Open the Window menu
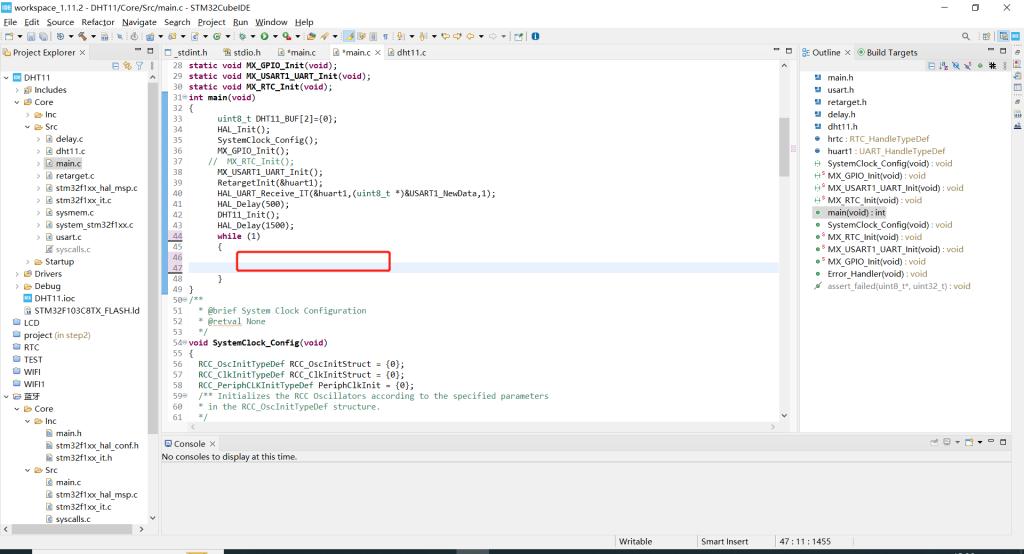 271,22
